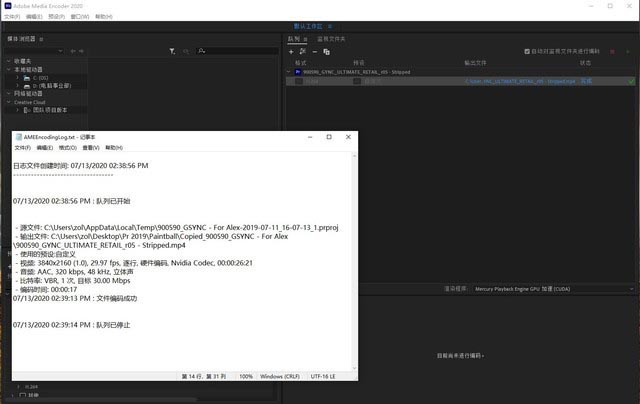
Task: Click the add output icon in queue toolbar
Action: (302, 51)
